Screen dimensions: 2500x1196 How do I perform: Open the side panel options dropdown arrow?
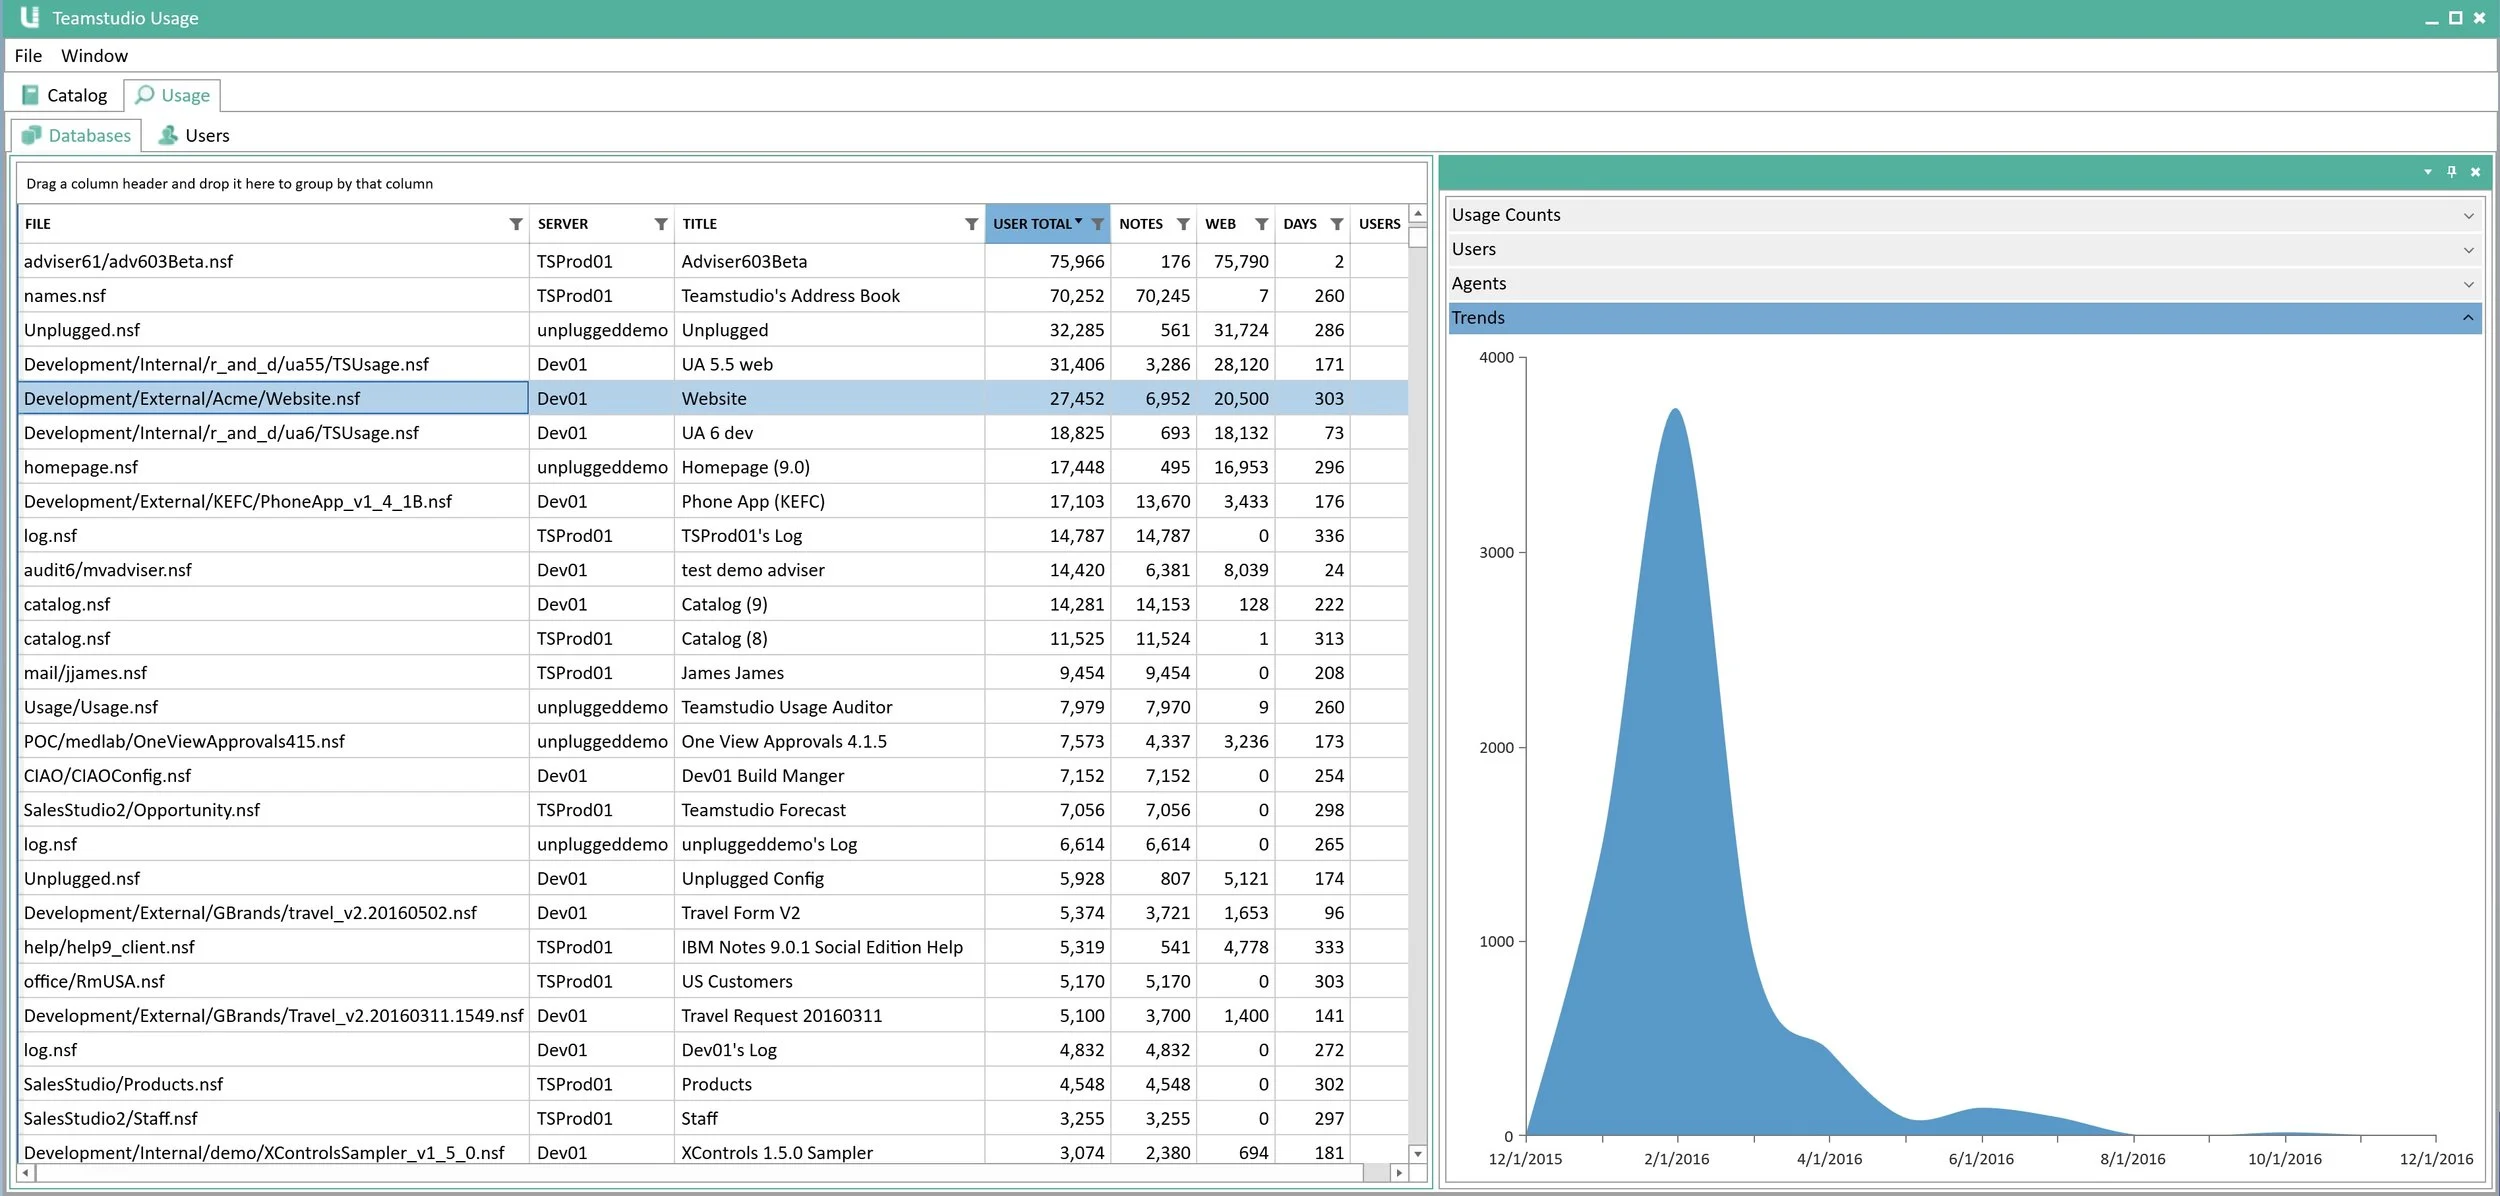[x=2428, y=172]
